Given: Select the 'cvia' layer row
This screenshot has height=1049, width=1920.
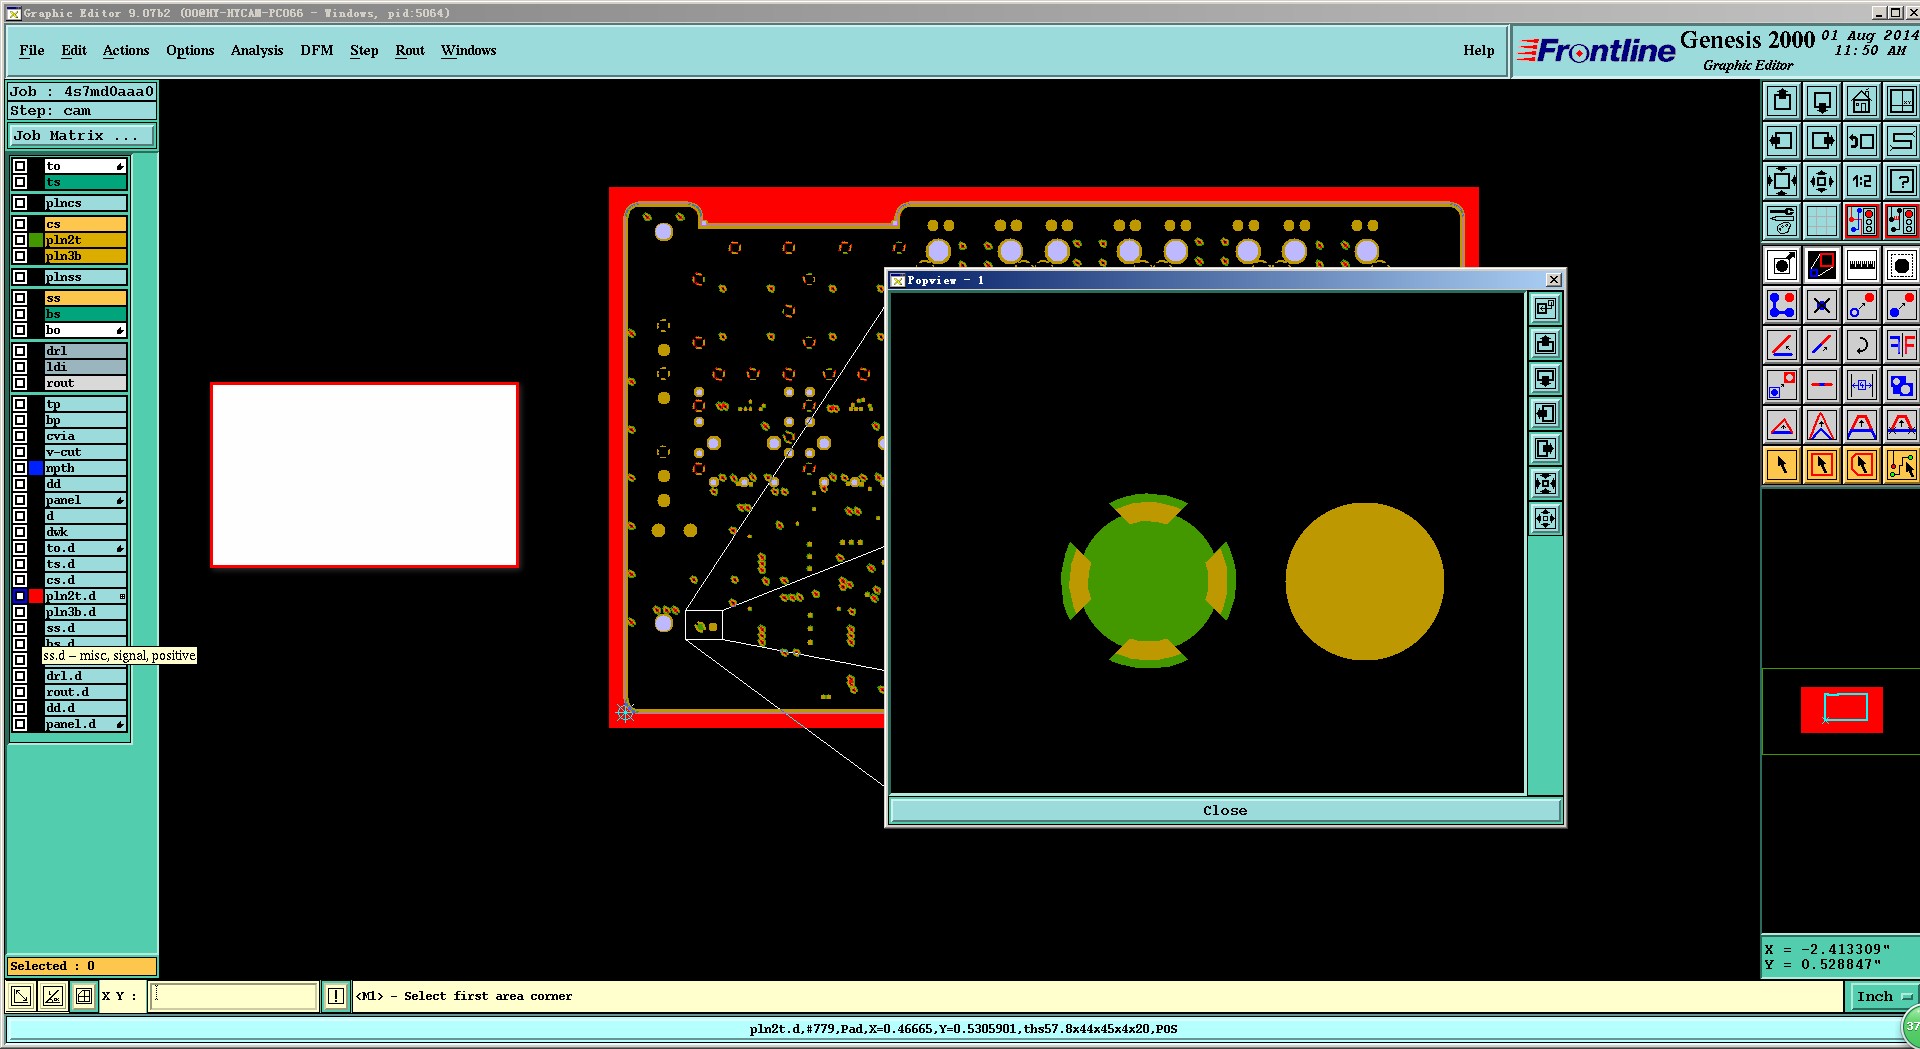Looking at the screenshot, I should 86,436.
